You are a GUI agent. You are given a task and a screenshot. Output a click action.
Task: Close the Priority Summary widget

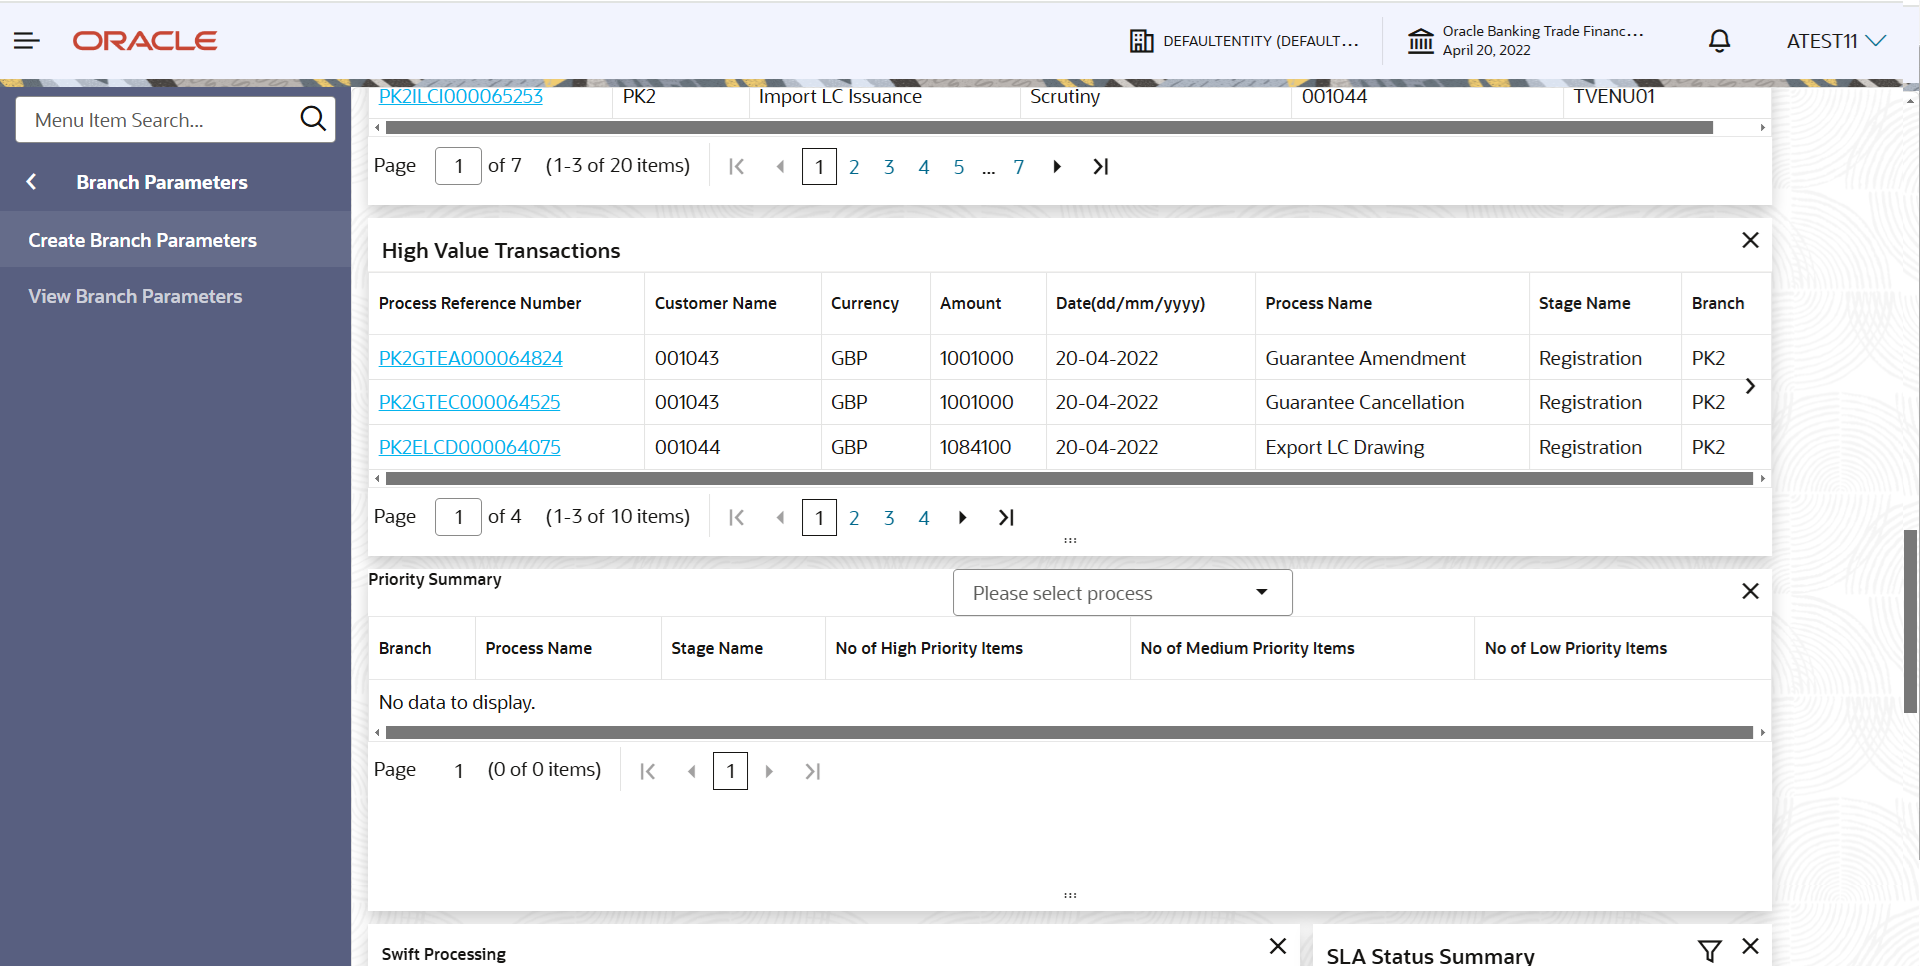[1750, 591]
